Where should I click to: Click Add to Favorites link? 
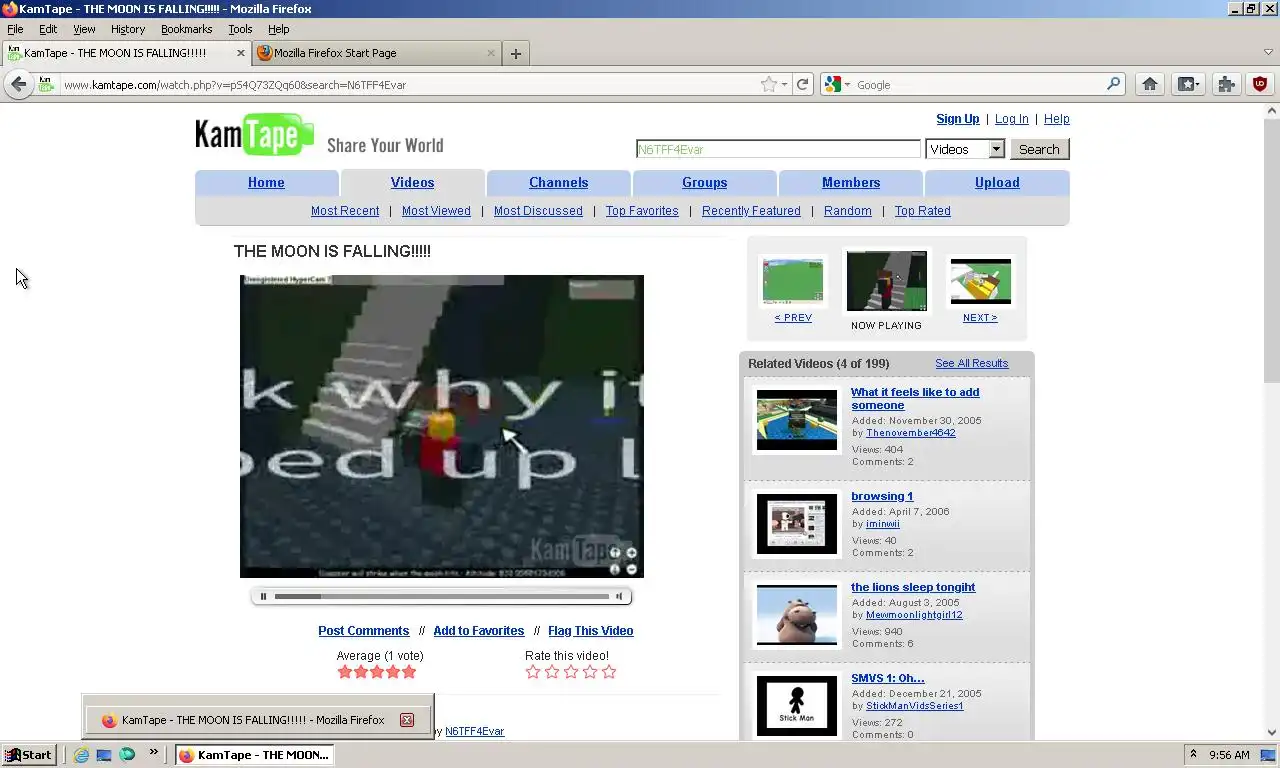[x=479, y=631]
